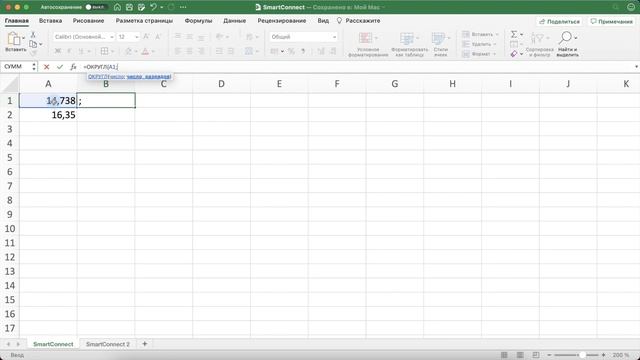Click the Clear eraser icon

514,53
